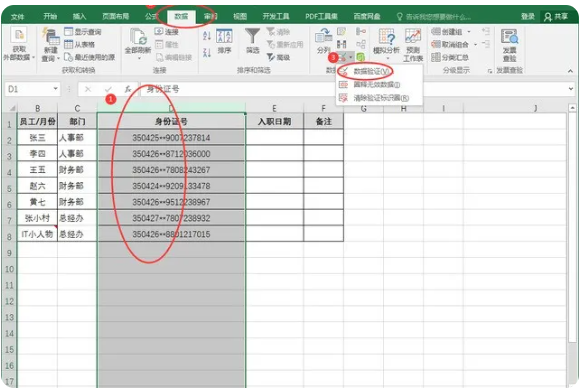Click the formula bar cancel X button
Screen dimensions: 582x392
pos(88,89)
